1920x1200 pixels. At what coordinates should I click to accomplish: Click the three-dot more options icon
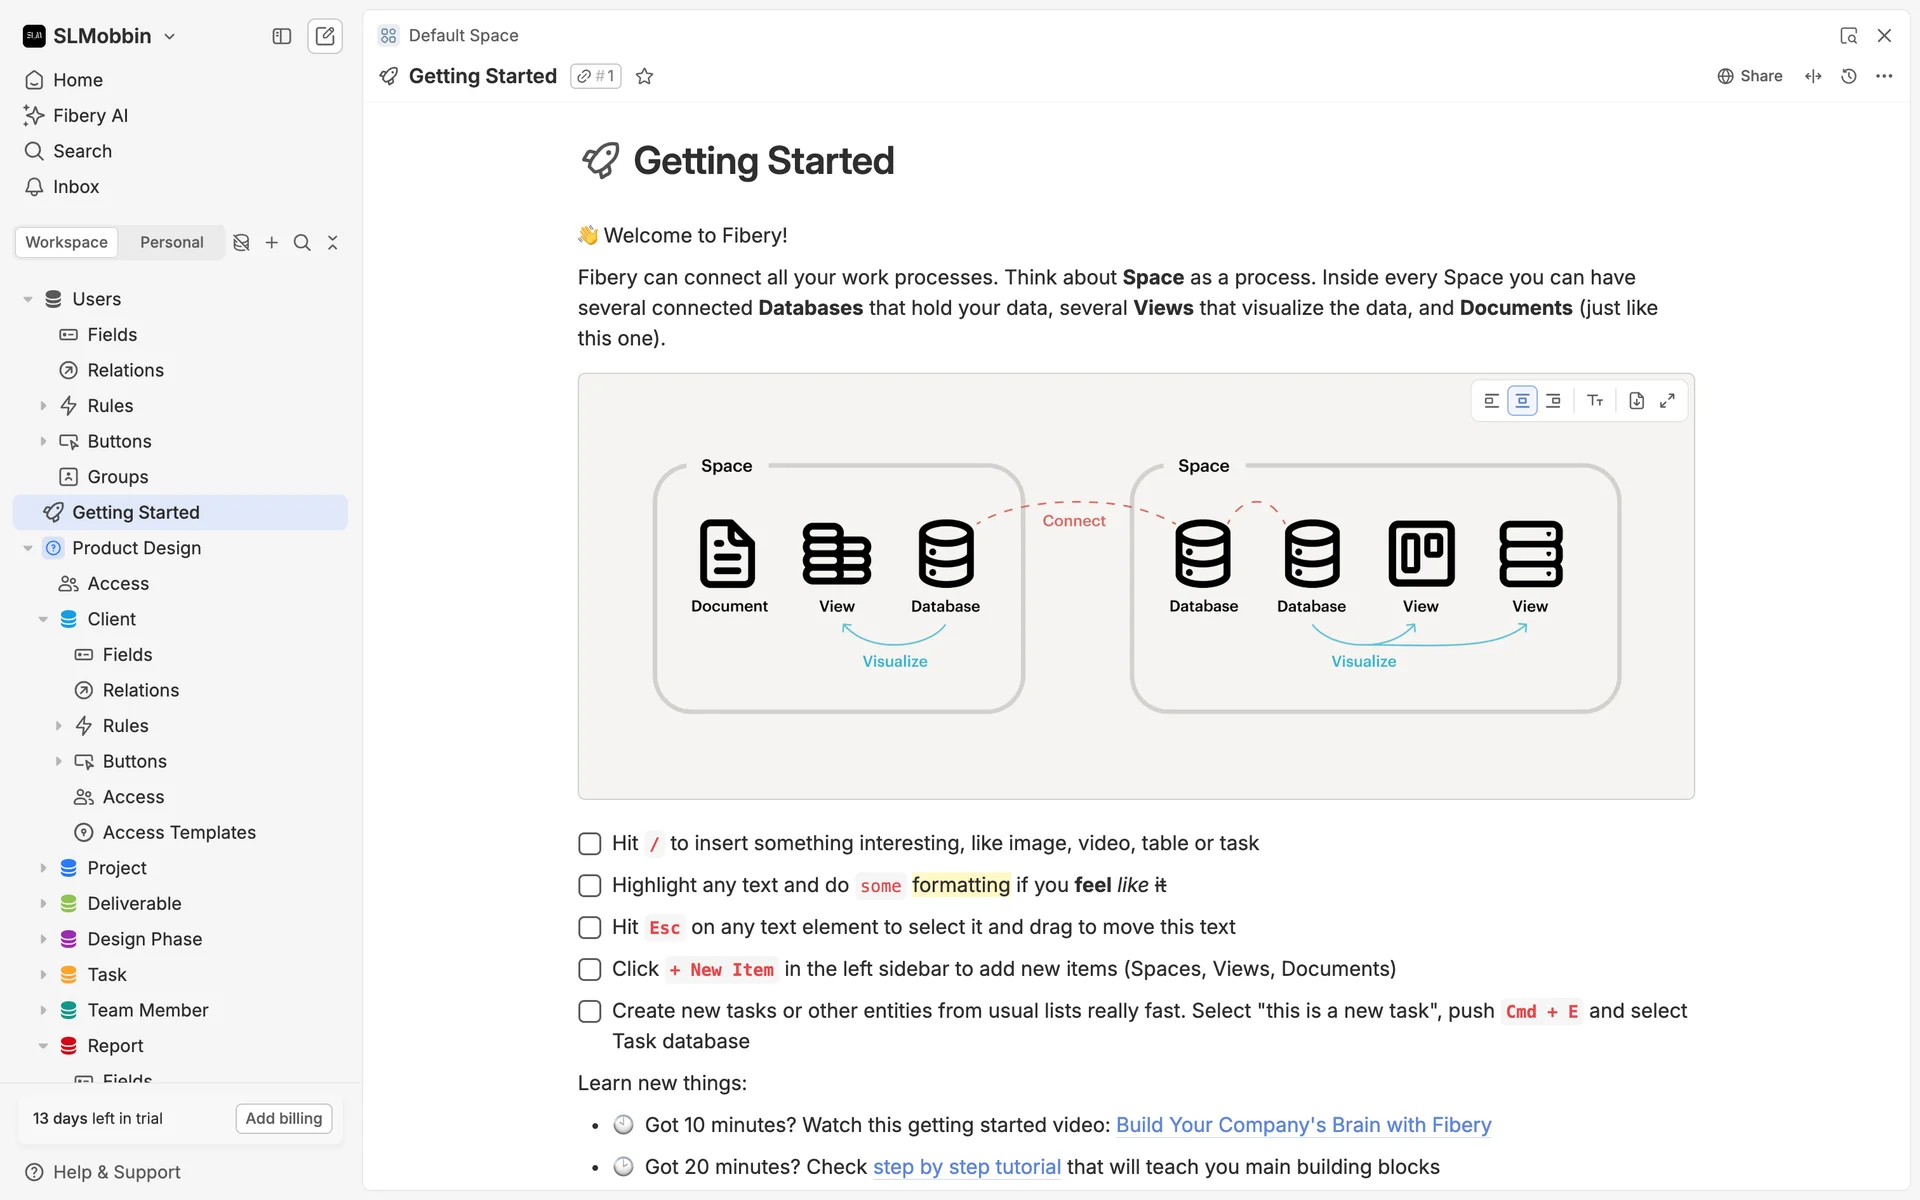point(1884,76)
